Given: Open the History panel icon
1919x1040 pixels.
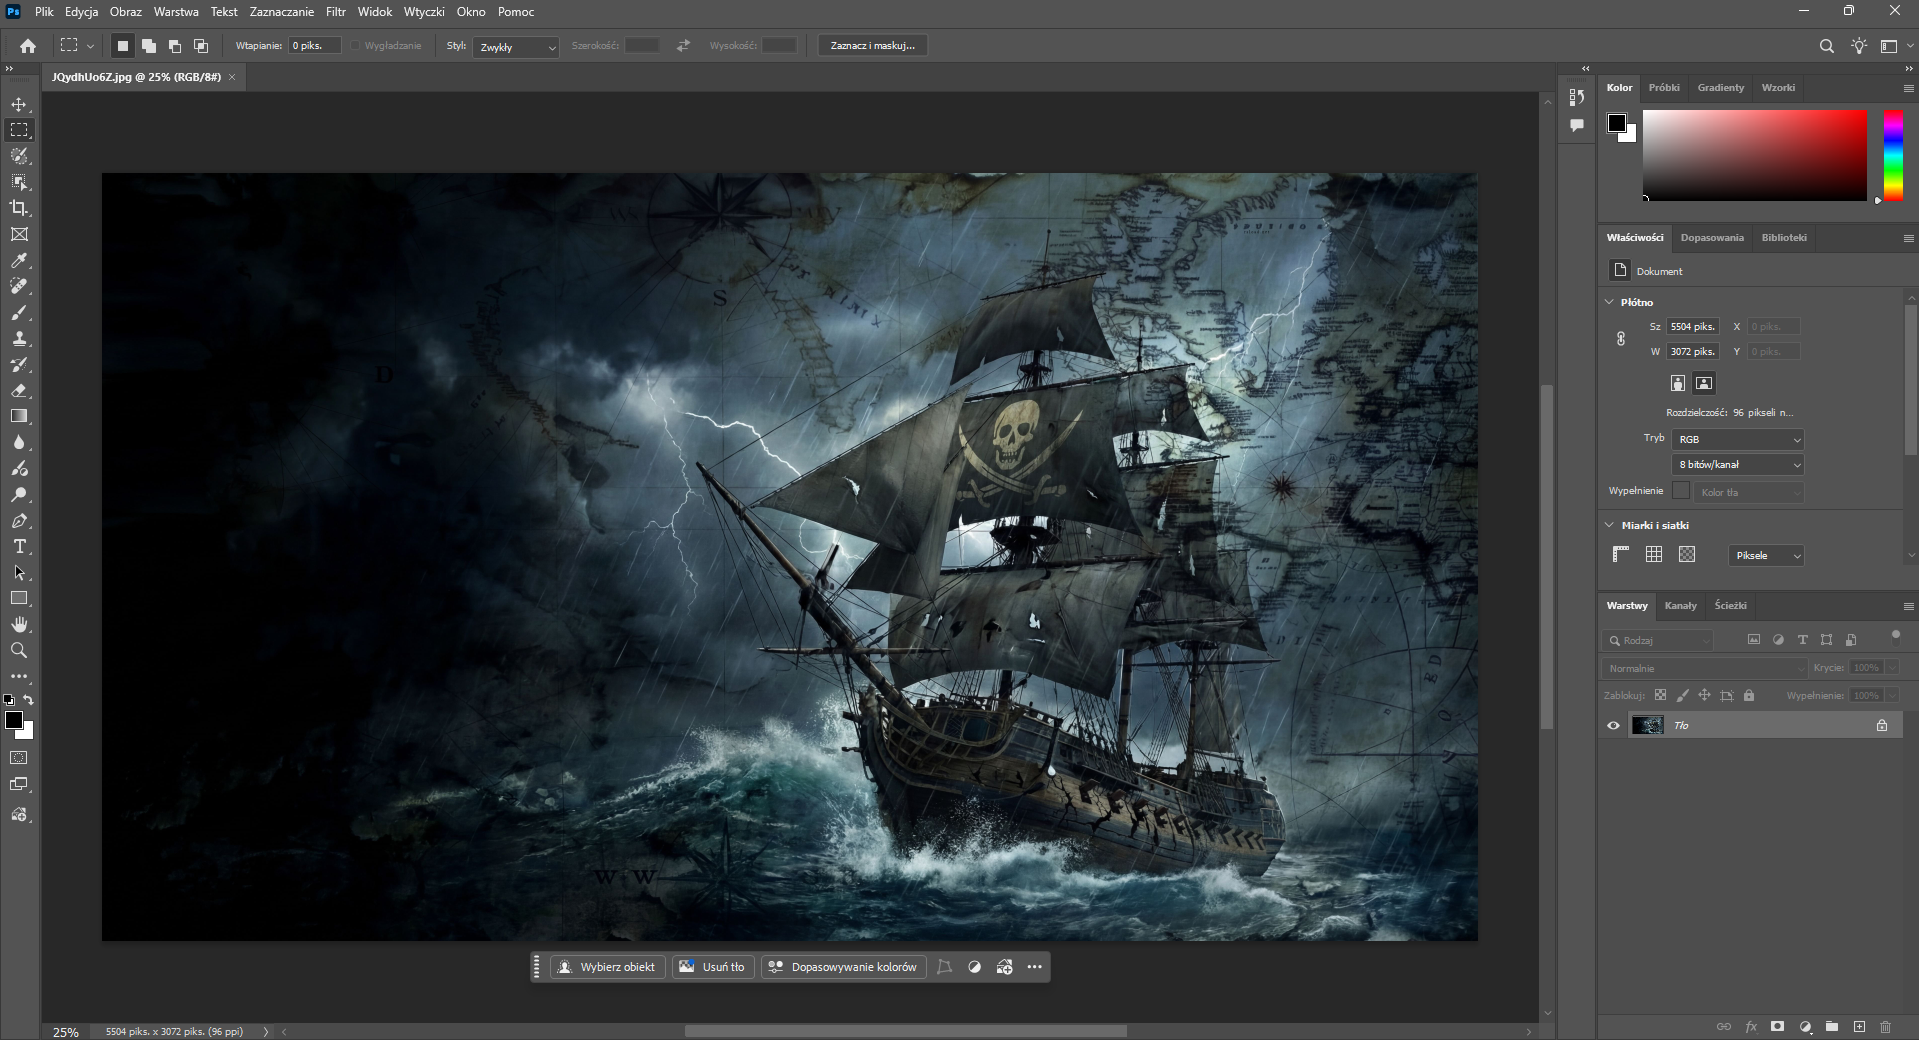Looking at the screenshot, I should [1577, 97].
